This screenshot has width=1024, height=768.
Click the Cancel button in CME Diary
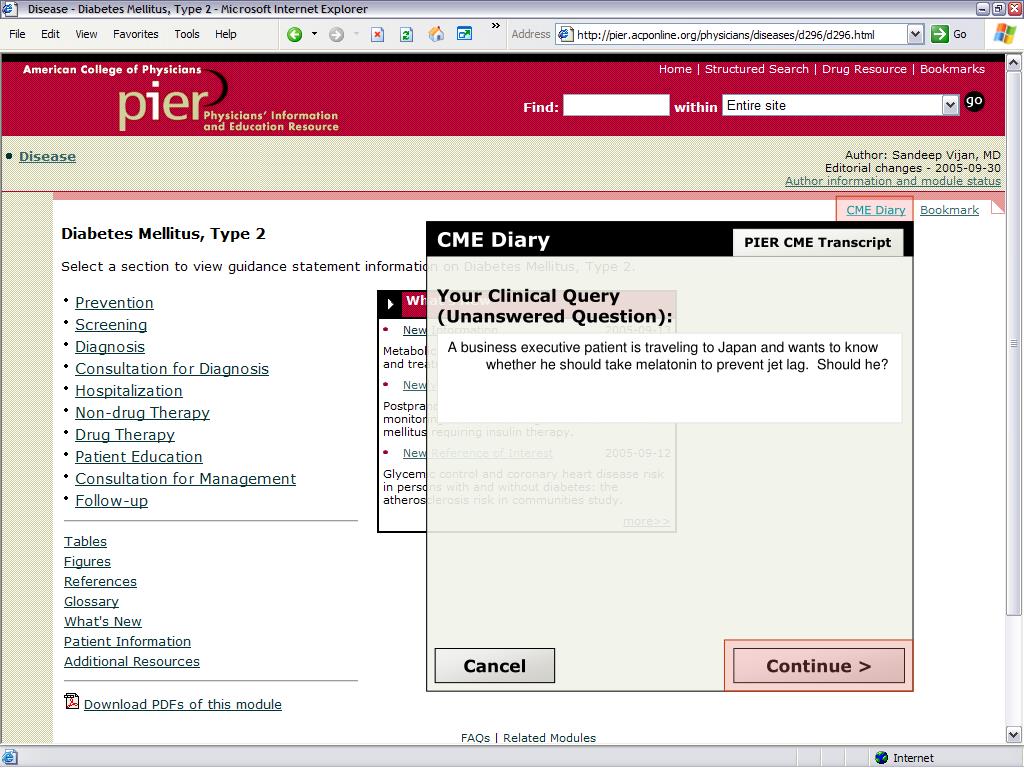(495, 665)
